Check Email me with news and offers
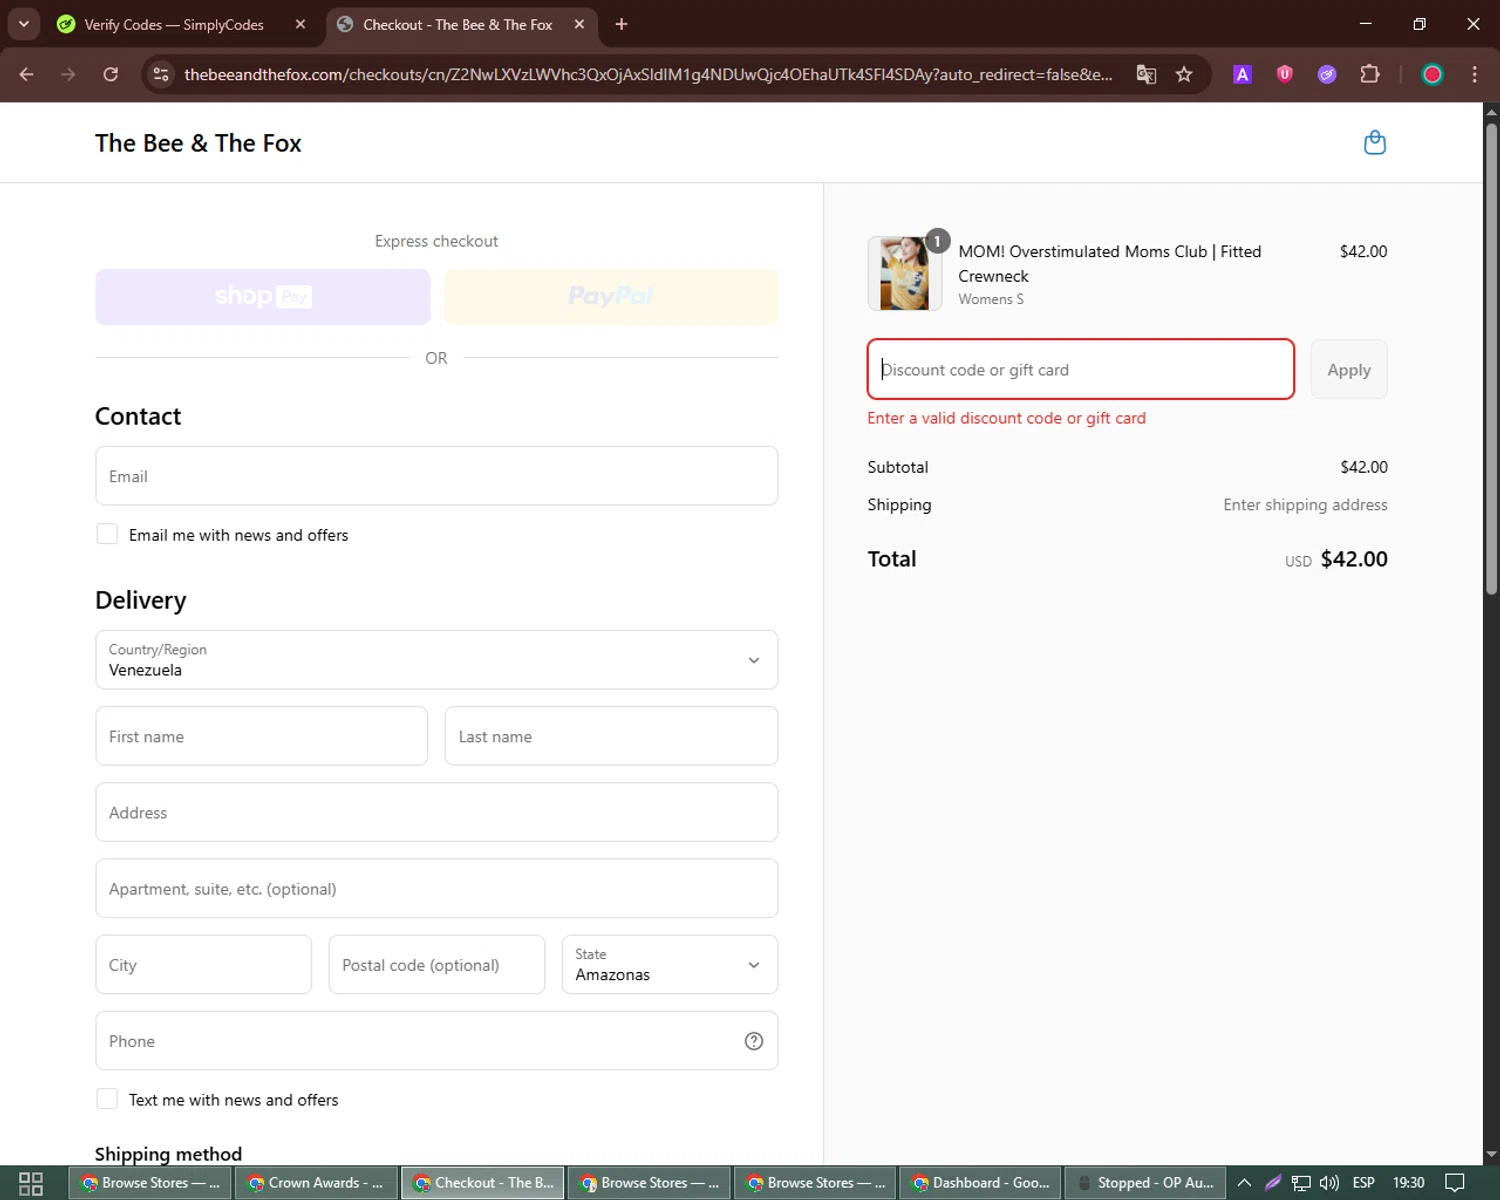1500x1200 pixels. tap(107, 534)
